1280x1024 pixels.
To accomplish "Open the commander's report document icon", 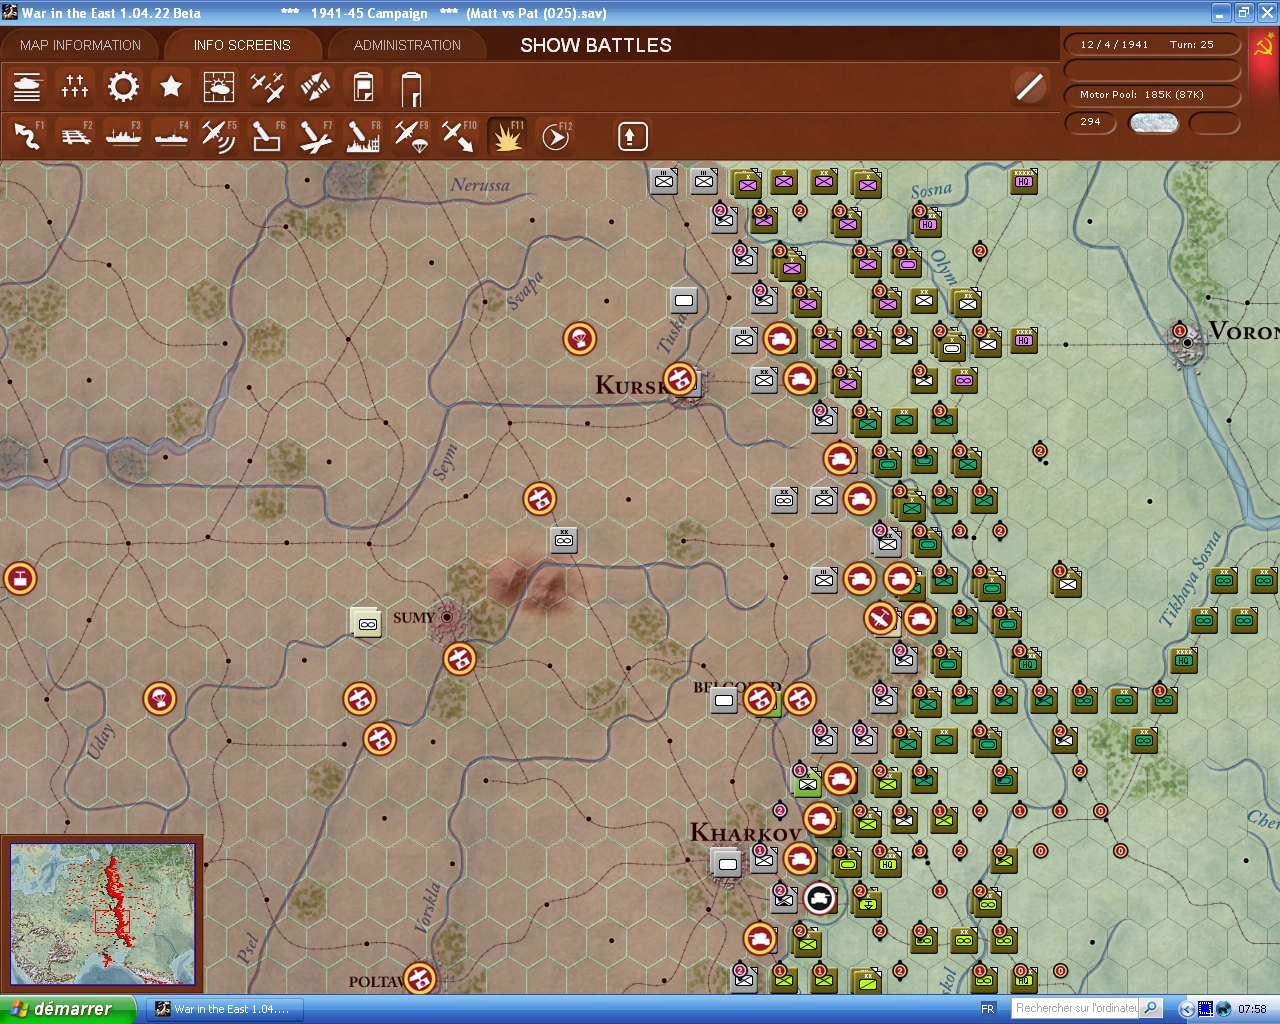I will click(363, 88).
